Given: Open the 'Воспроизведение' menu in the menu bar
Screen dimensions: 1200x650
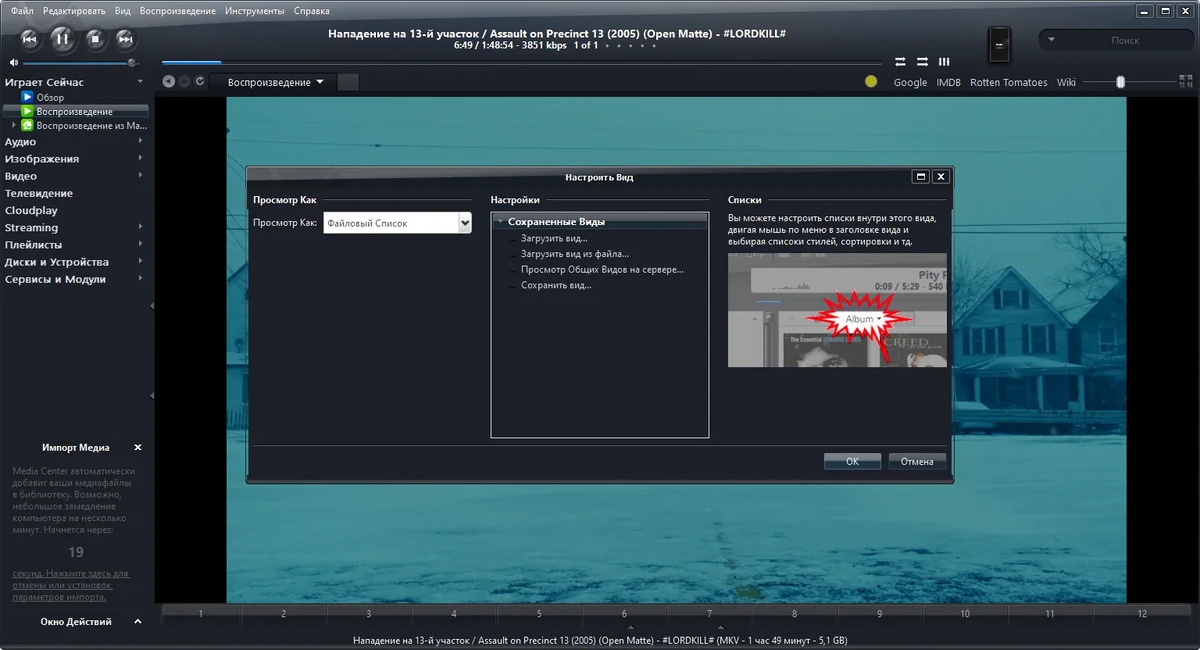Looking at the screenshot, I should [x=177, y=11].
